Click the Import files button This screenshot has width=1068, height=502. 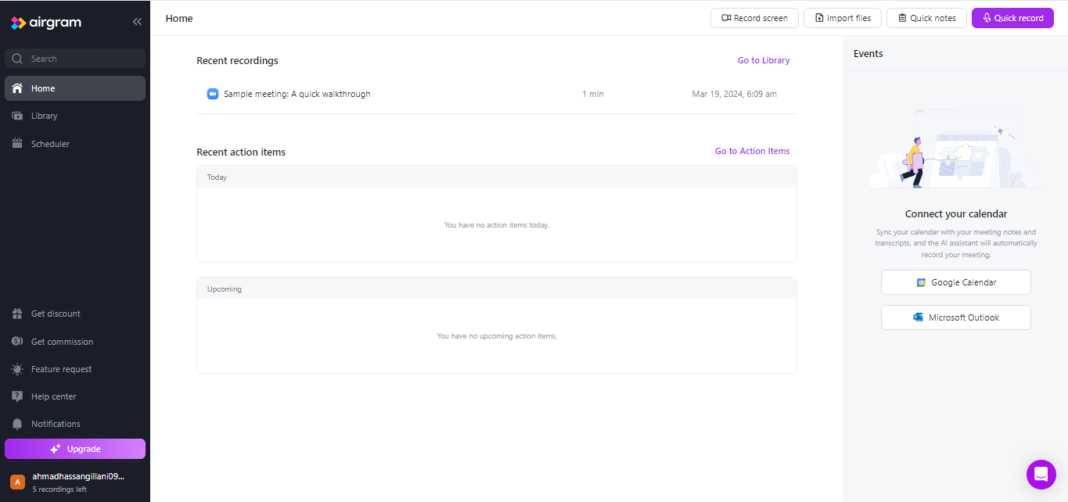[x=842, y=18]
